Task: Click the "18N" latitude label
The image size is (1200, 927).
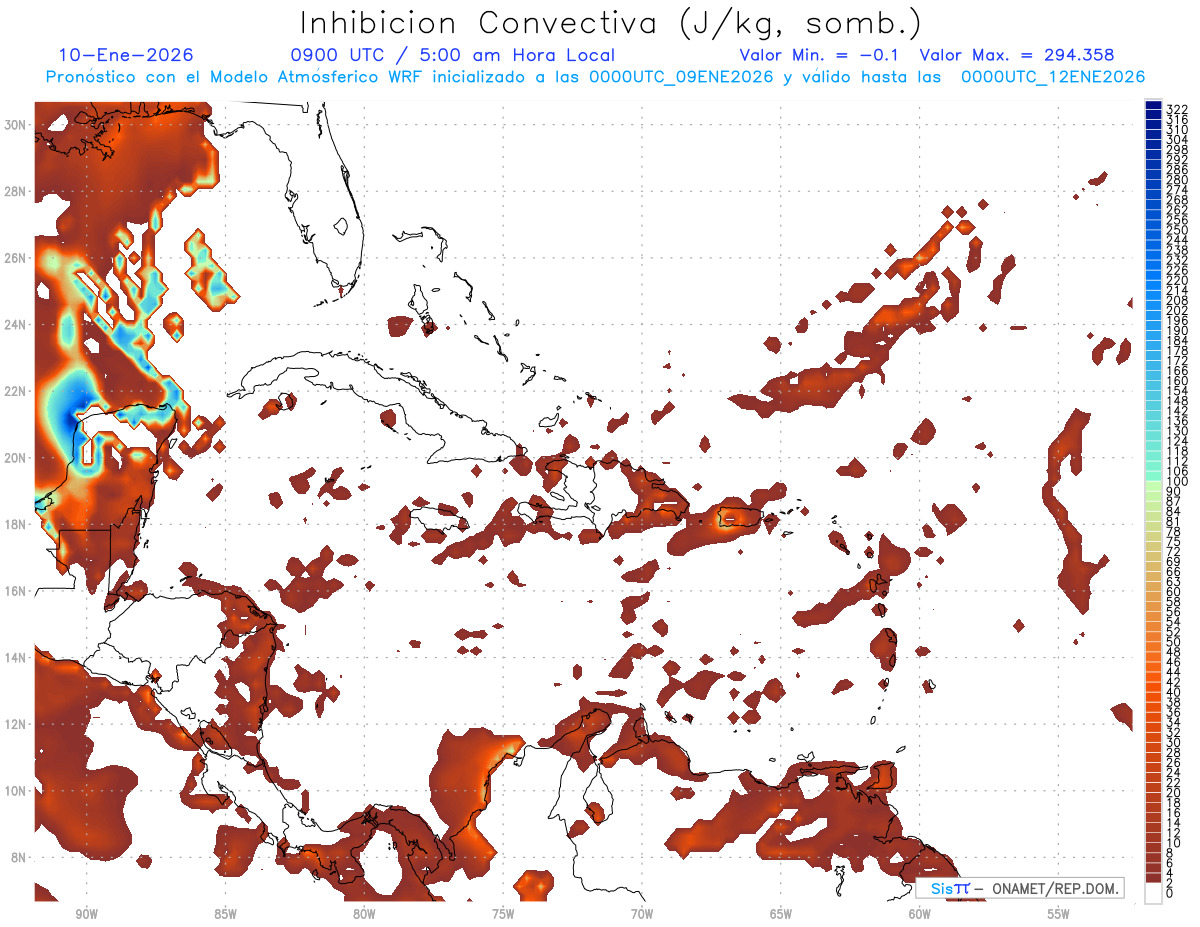Action: (x=17, y=524)
